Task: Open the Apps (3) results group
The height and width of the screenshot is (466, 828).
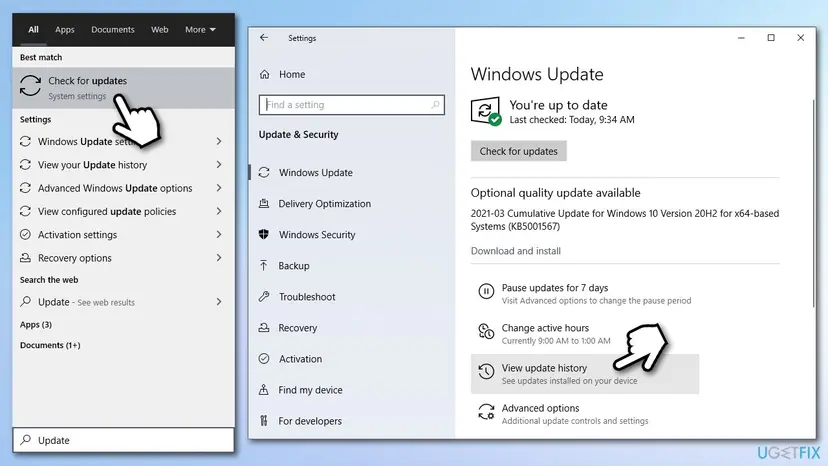Action: pyautogui.click(x=36, y=324)
